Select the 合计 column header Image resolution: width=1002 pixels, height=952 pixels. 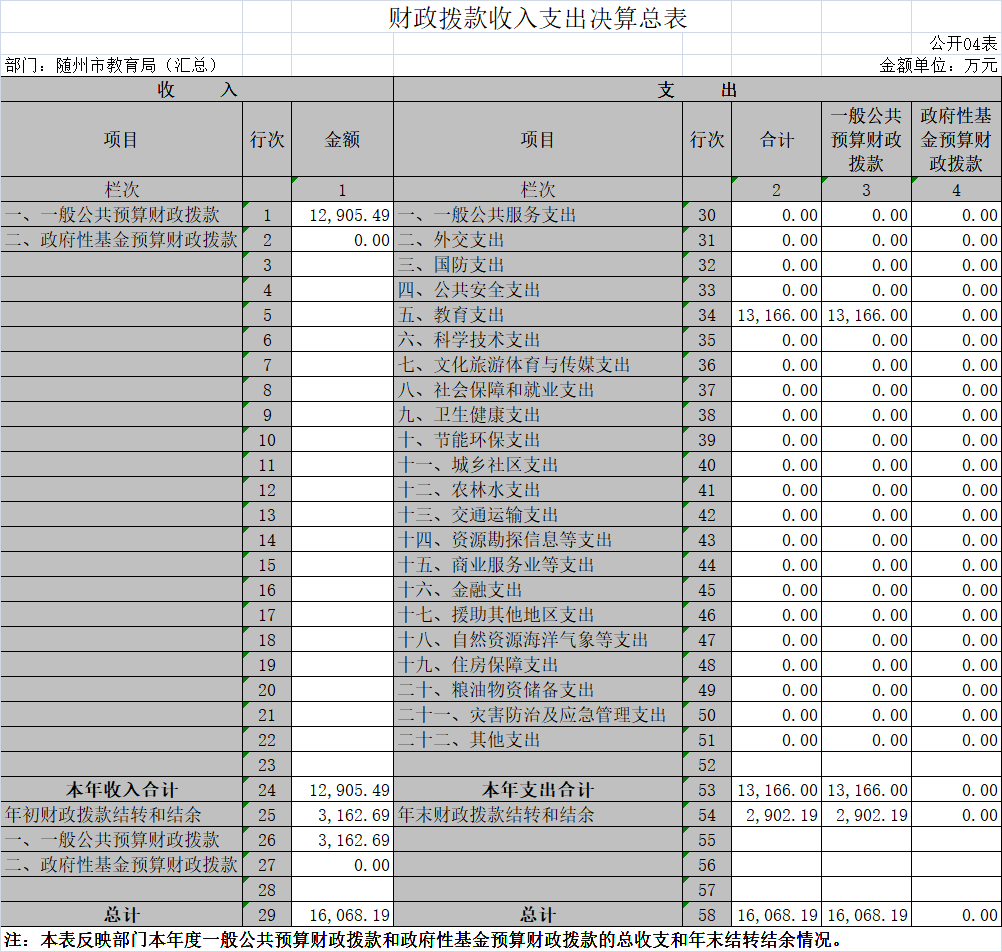pos(776,140)
